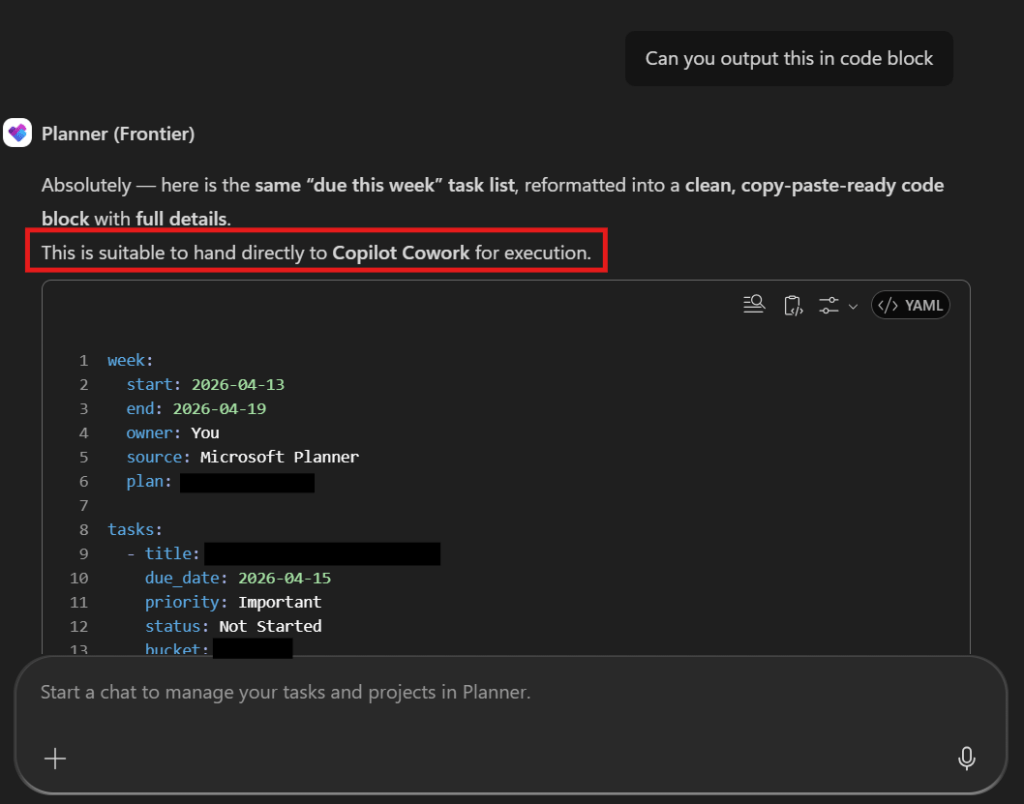1024x804 pixels.
Task: Click the "Not Started" status value
Action: pyautogui.click(x=270, y=626)
